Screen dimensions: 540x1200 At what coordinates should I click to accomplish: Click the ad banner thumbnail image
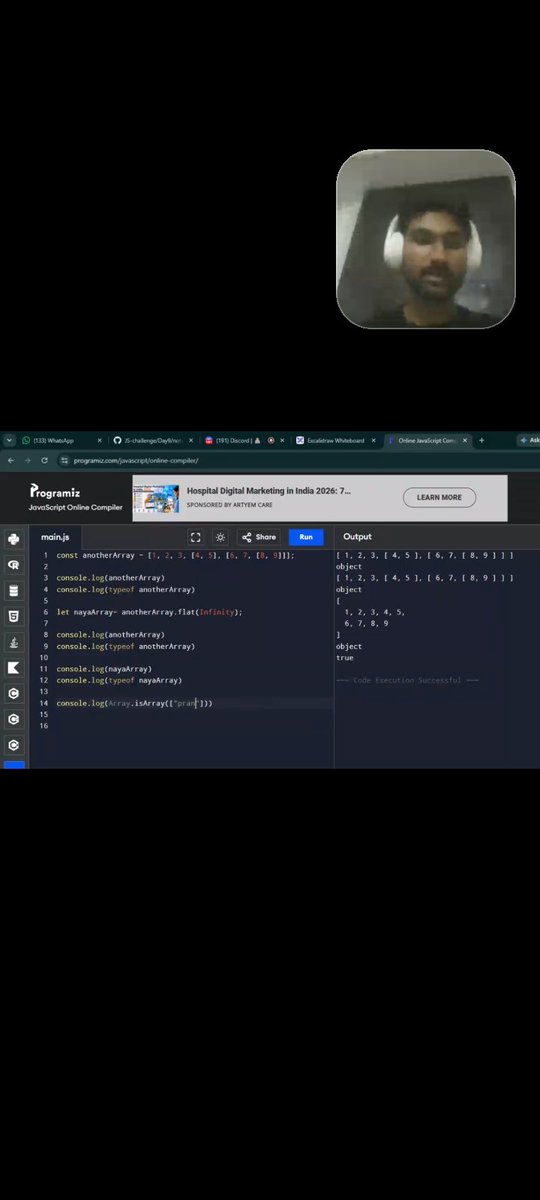click(156, 497)
